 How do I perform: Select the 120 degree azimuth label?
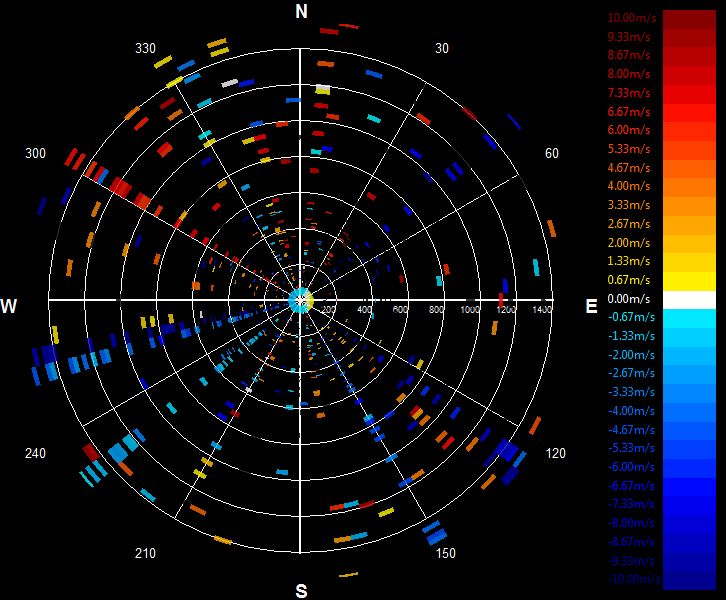556,453
